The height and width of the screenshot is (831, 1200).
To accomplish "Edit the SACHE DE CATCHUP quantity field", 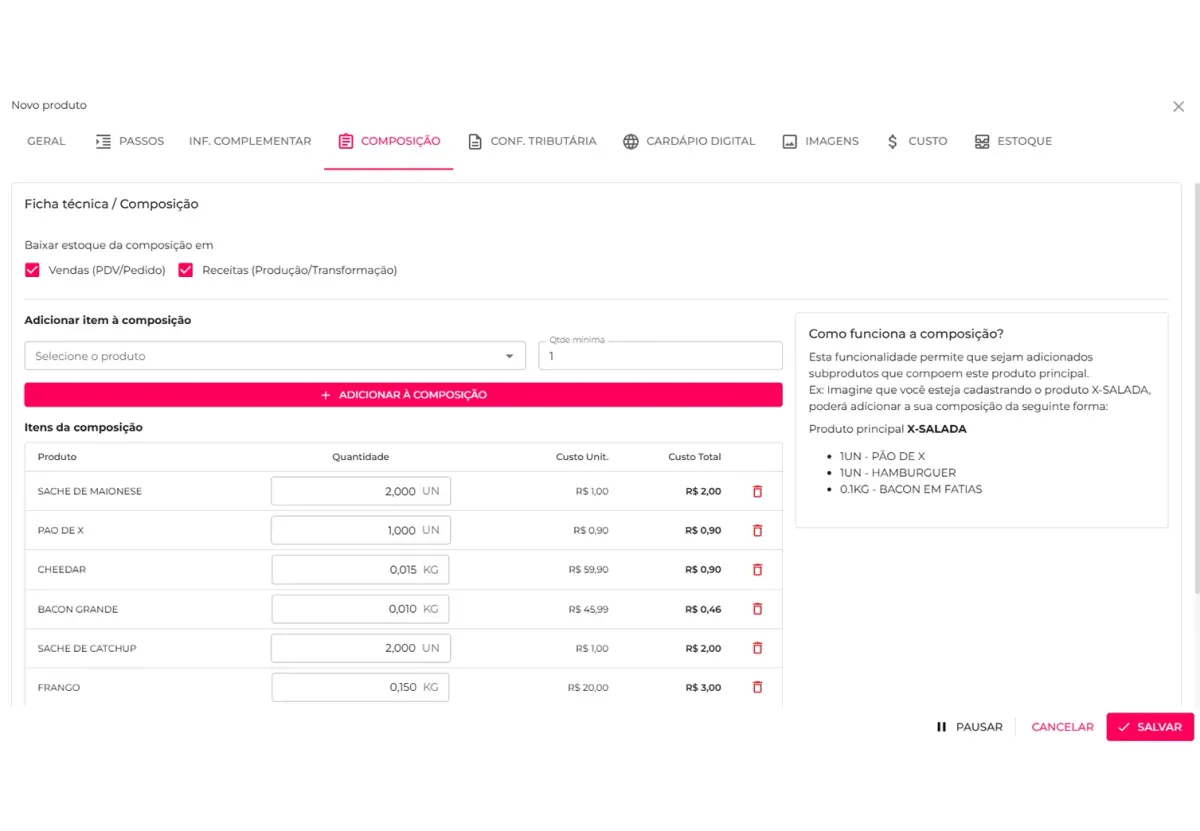I will point(361,648).
